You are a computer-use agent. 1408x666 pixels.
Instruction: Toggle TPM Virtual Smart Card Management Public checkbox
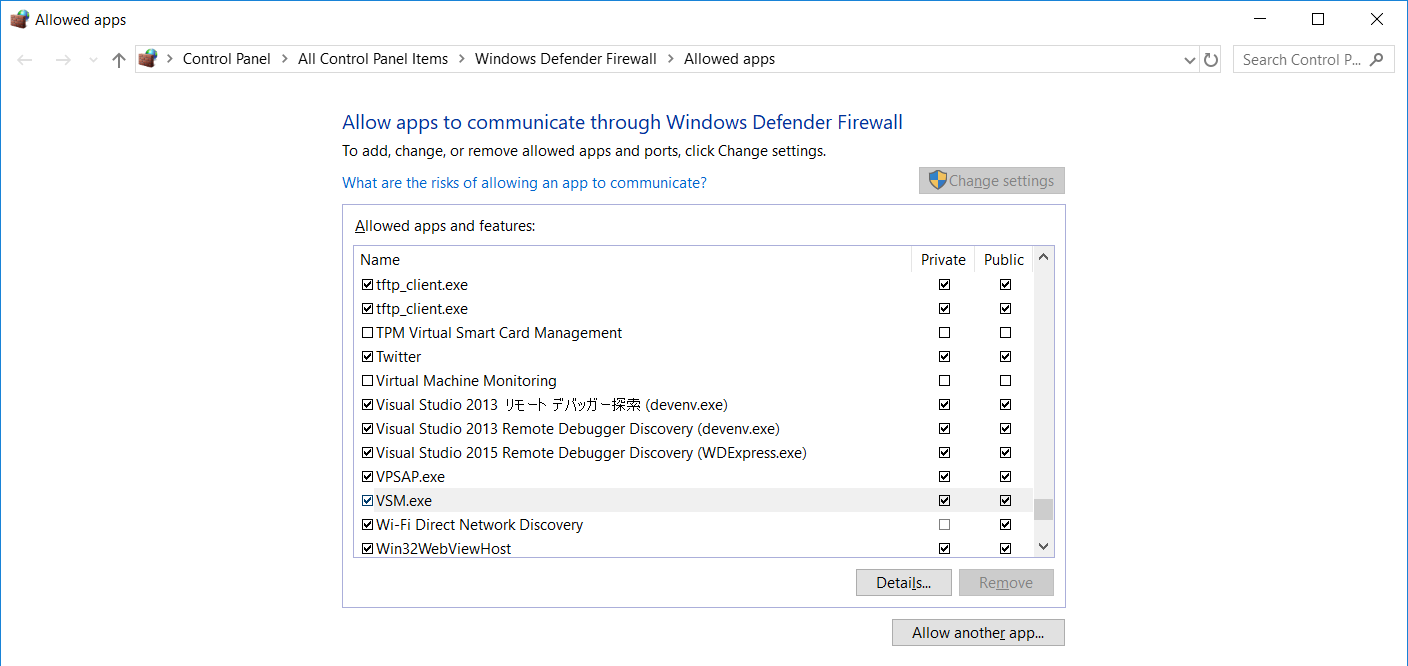point(1005,333)
